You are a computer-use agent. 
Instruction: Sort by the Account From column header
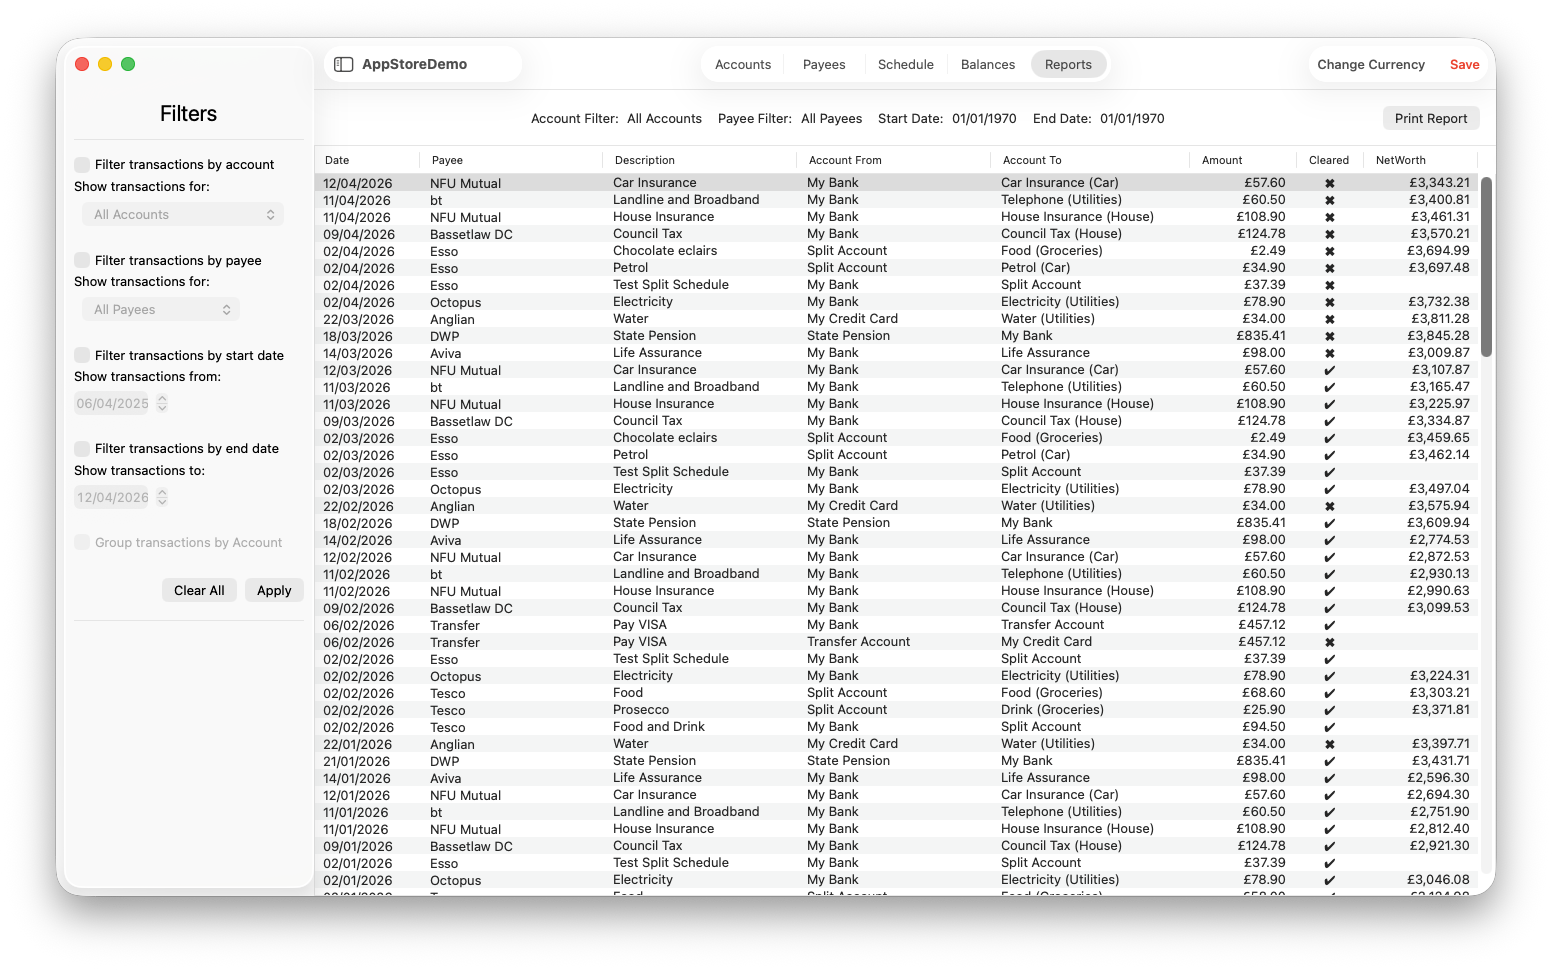point(895,160)
